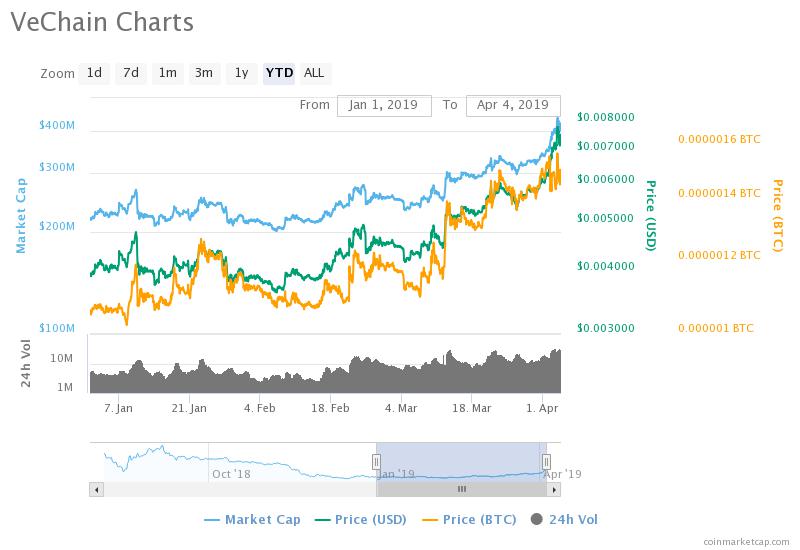Screen dimensions: 800x550
Task: Click the 0.0000014 BTC axis label
Action: point(719,193)
